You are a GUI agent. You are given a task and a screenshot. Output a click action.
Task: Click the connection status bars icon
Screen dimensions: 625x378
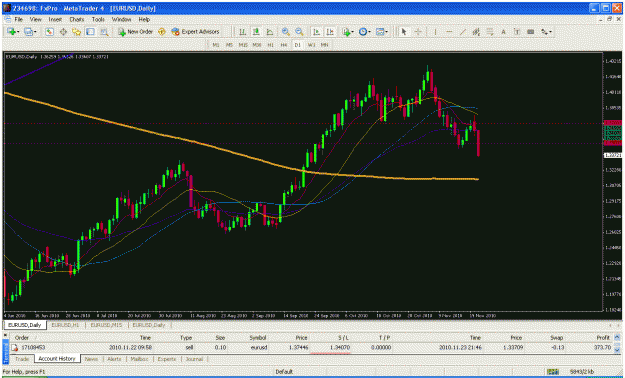552,372
